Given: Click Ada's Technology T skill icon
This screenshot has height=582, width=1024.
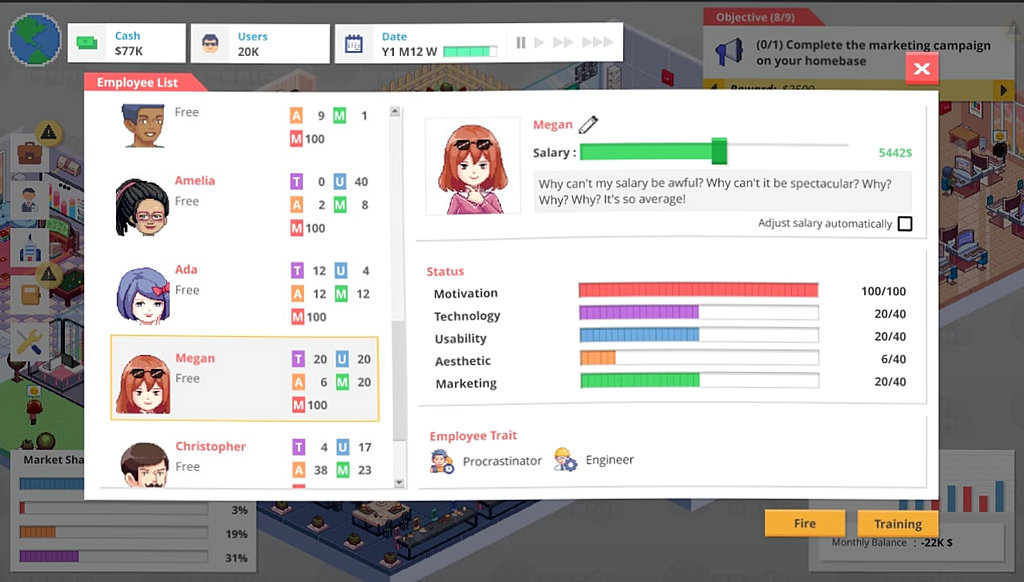Looking at the screenshot, I should 297,270.
